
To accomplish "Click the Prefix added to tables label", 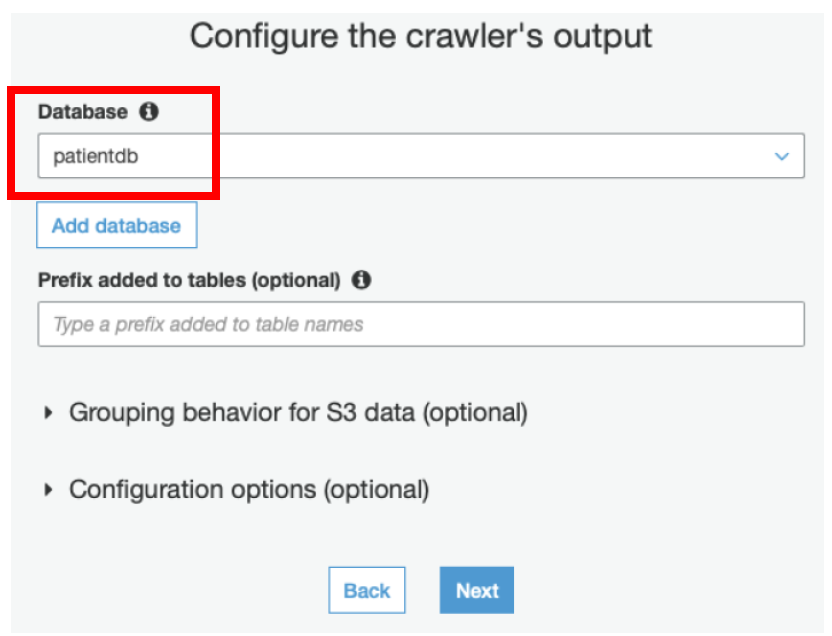I will click(189, 280).
